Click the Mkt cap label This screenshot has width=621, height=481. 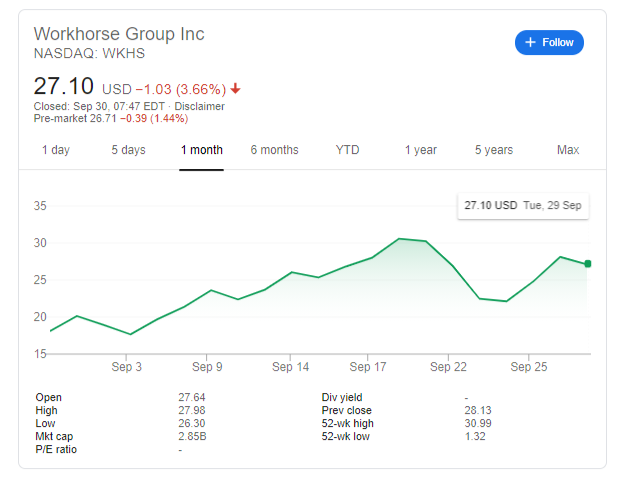point(54,436)
